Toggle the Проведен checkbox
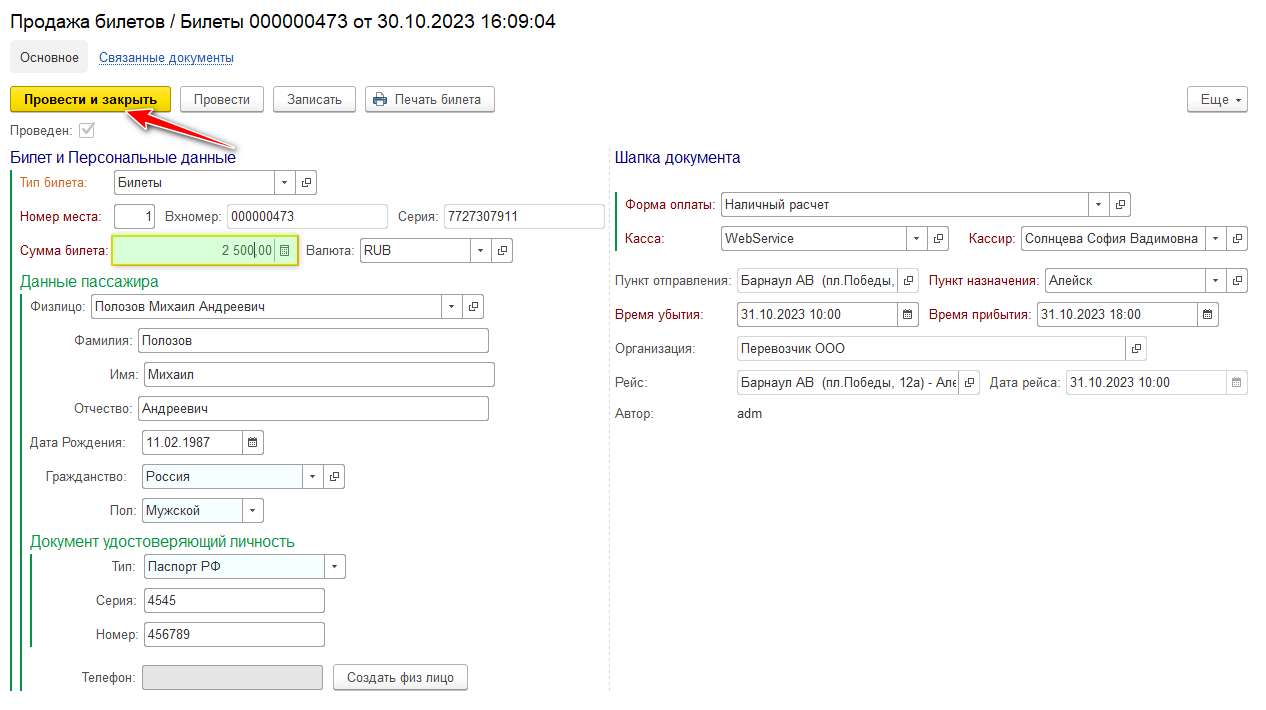The image size is (1266, 710). point(87,130)
